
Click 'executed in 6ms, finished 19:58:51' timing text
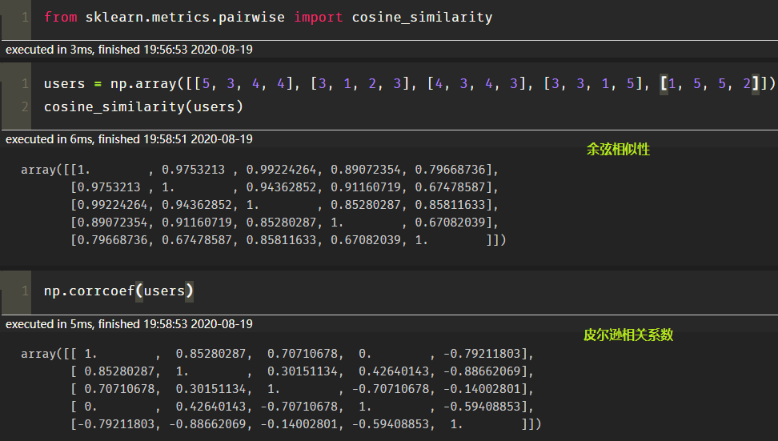pyautogui.click(x=129, y=139)
